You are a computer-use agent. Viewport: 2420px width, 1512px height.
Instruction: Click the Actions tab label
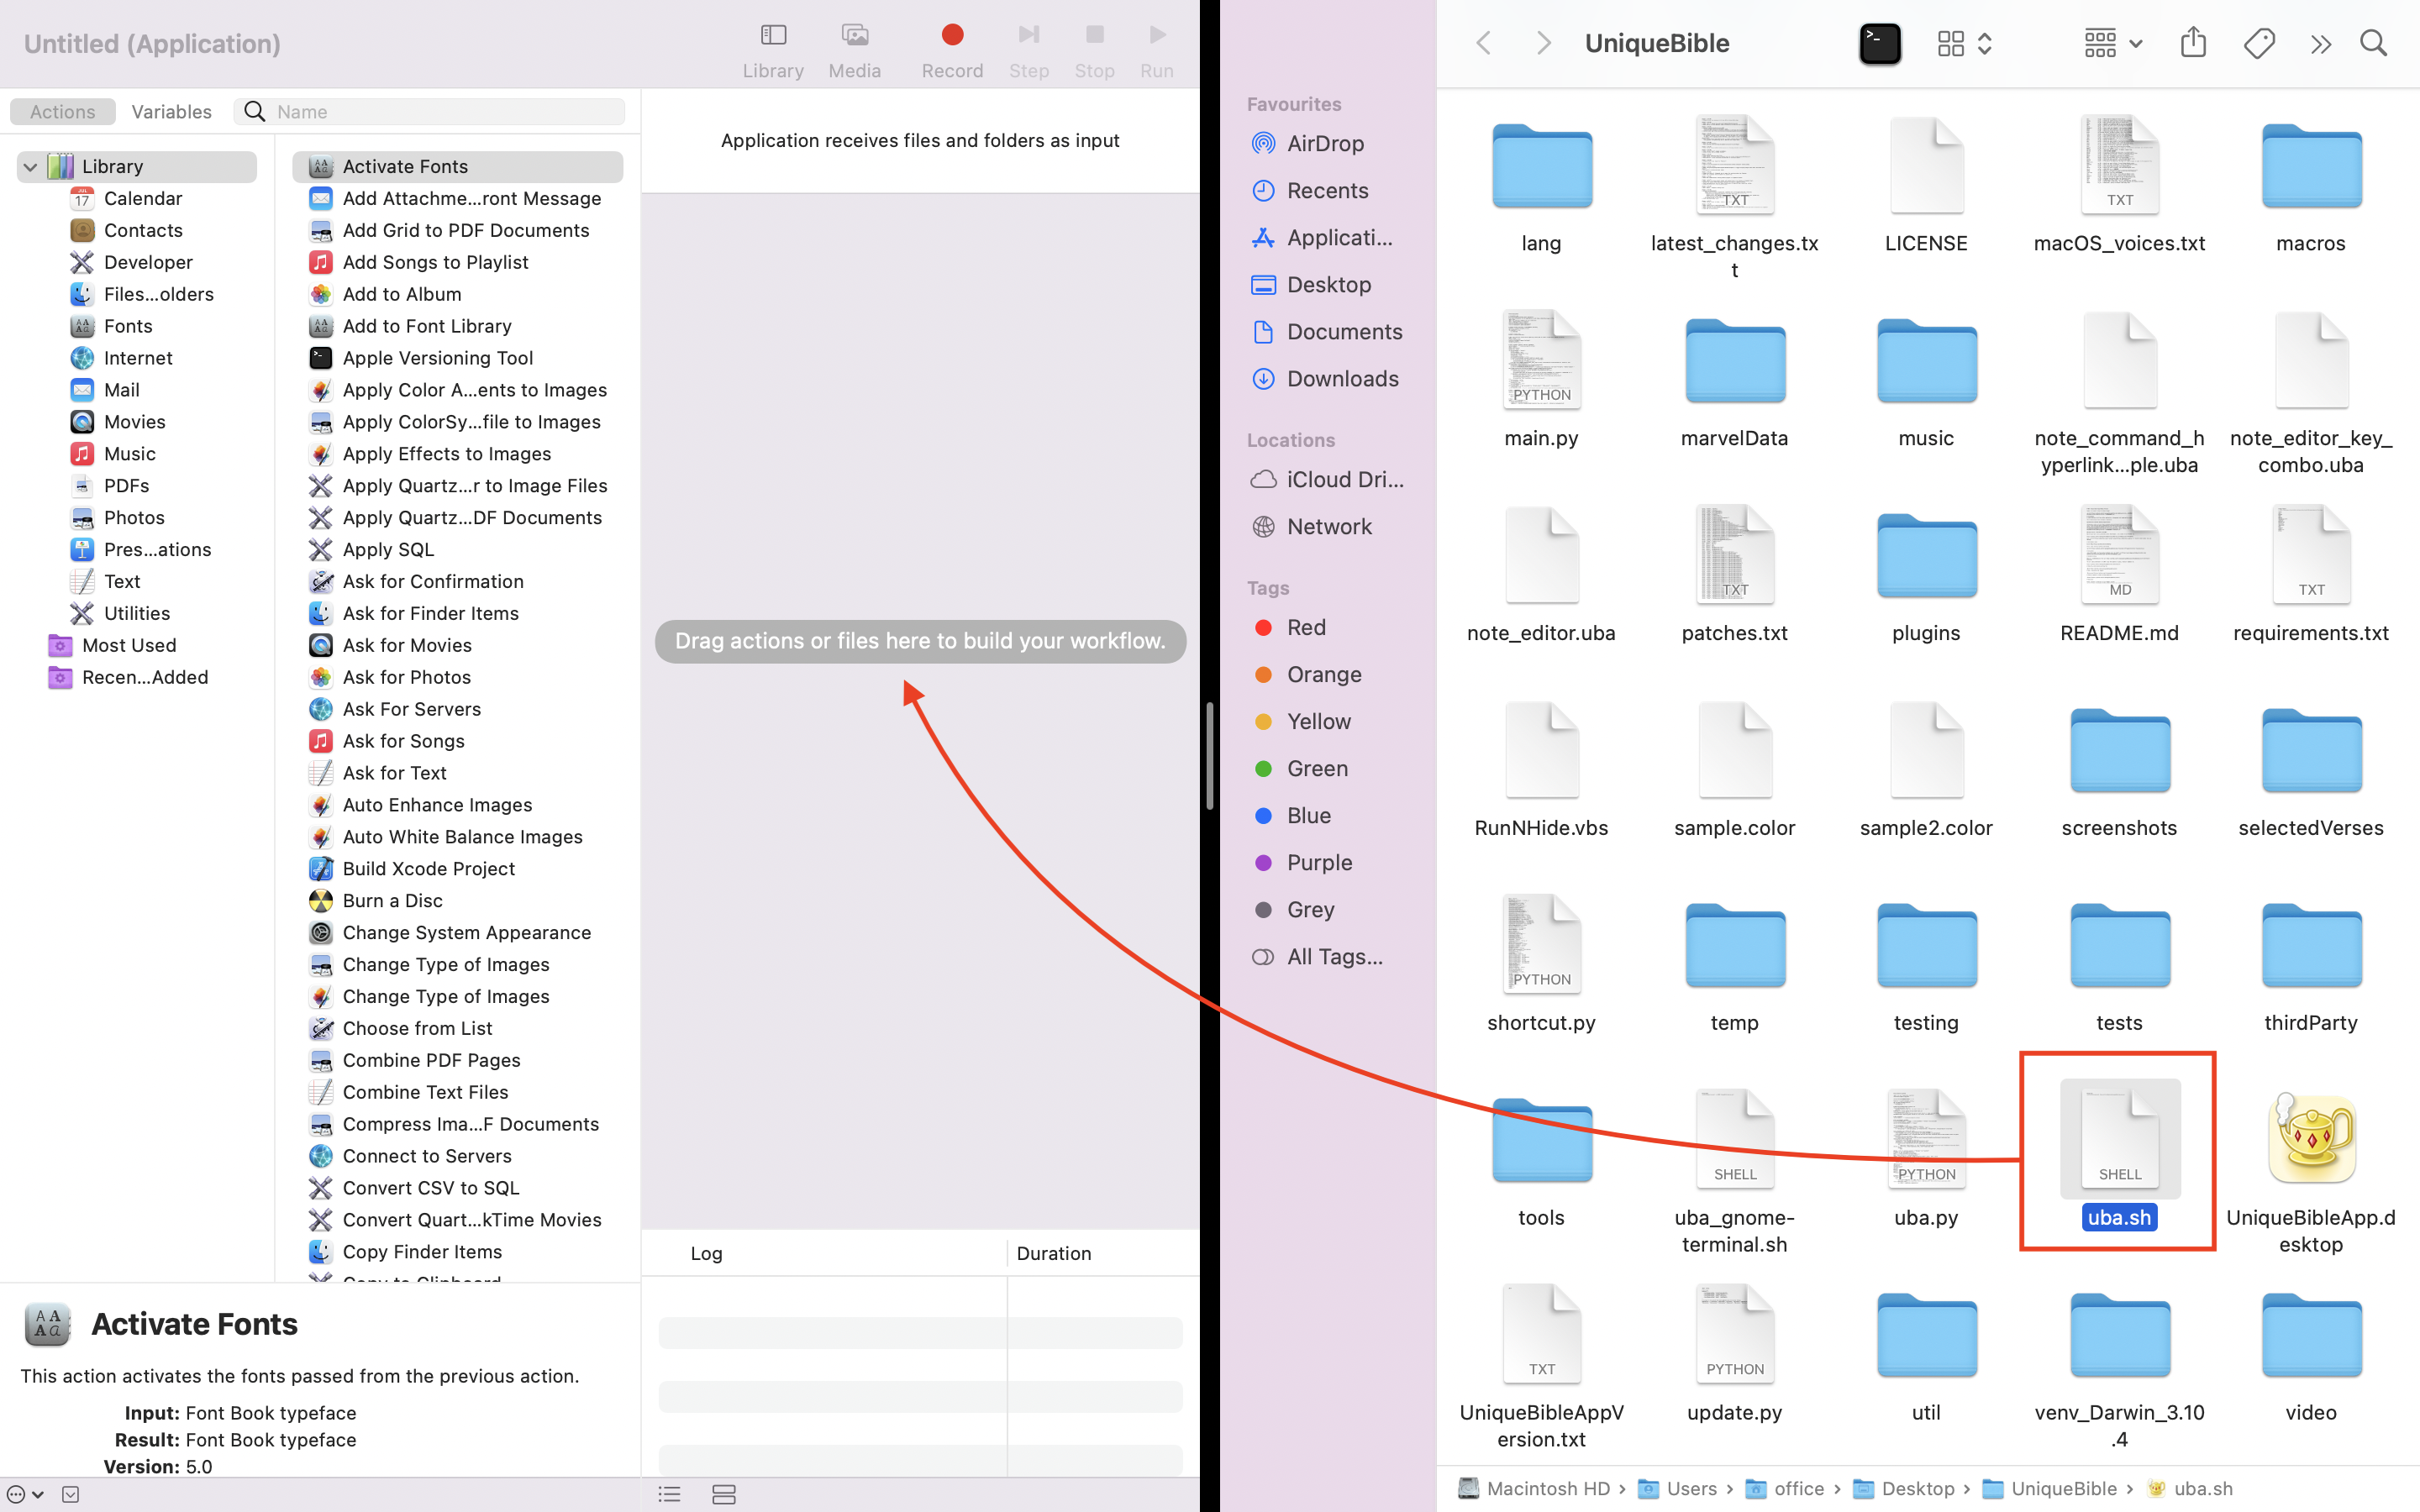pyautogui.click(x=63, y=110)
